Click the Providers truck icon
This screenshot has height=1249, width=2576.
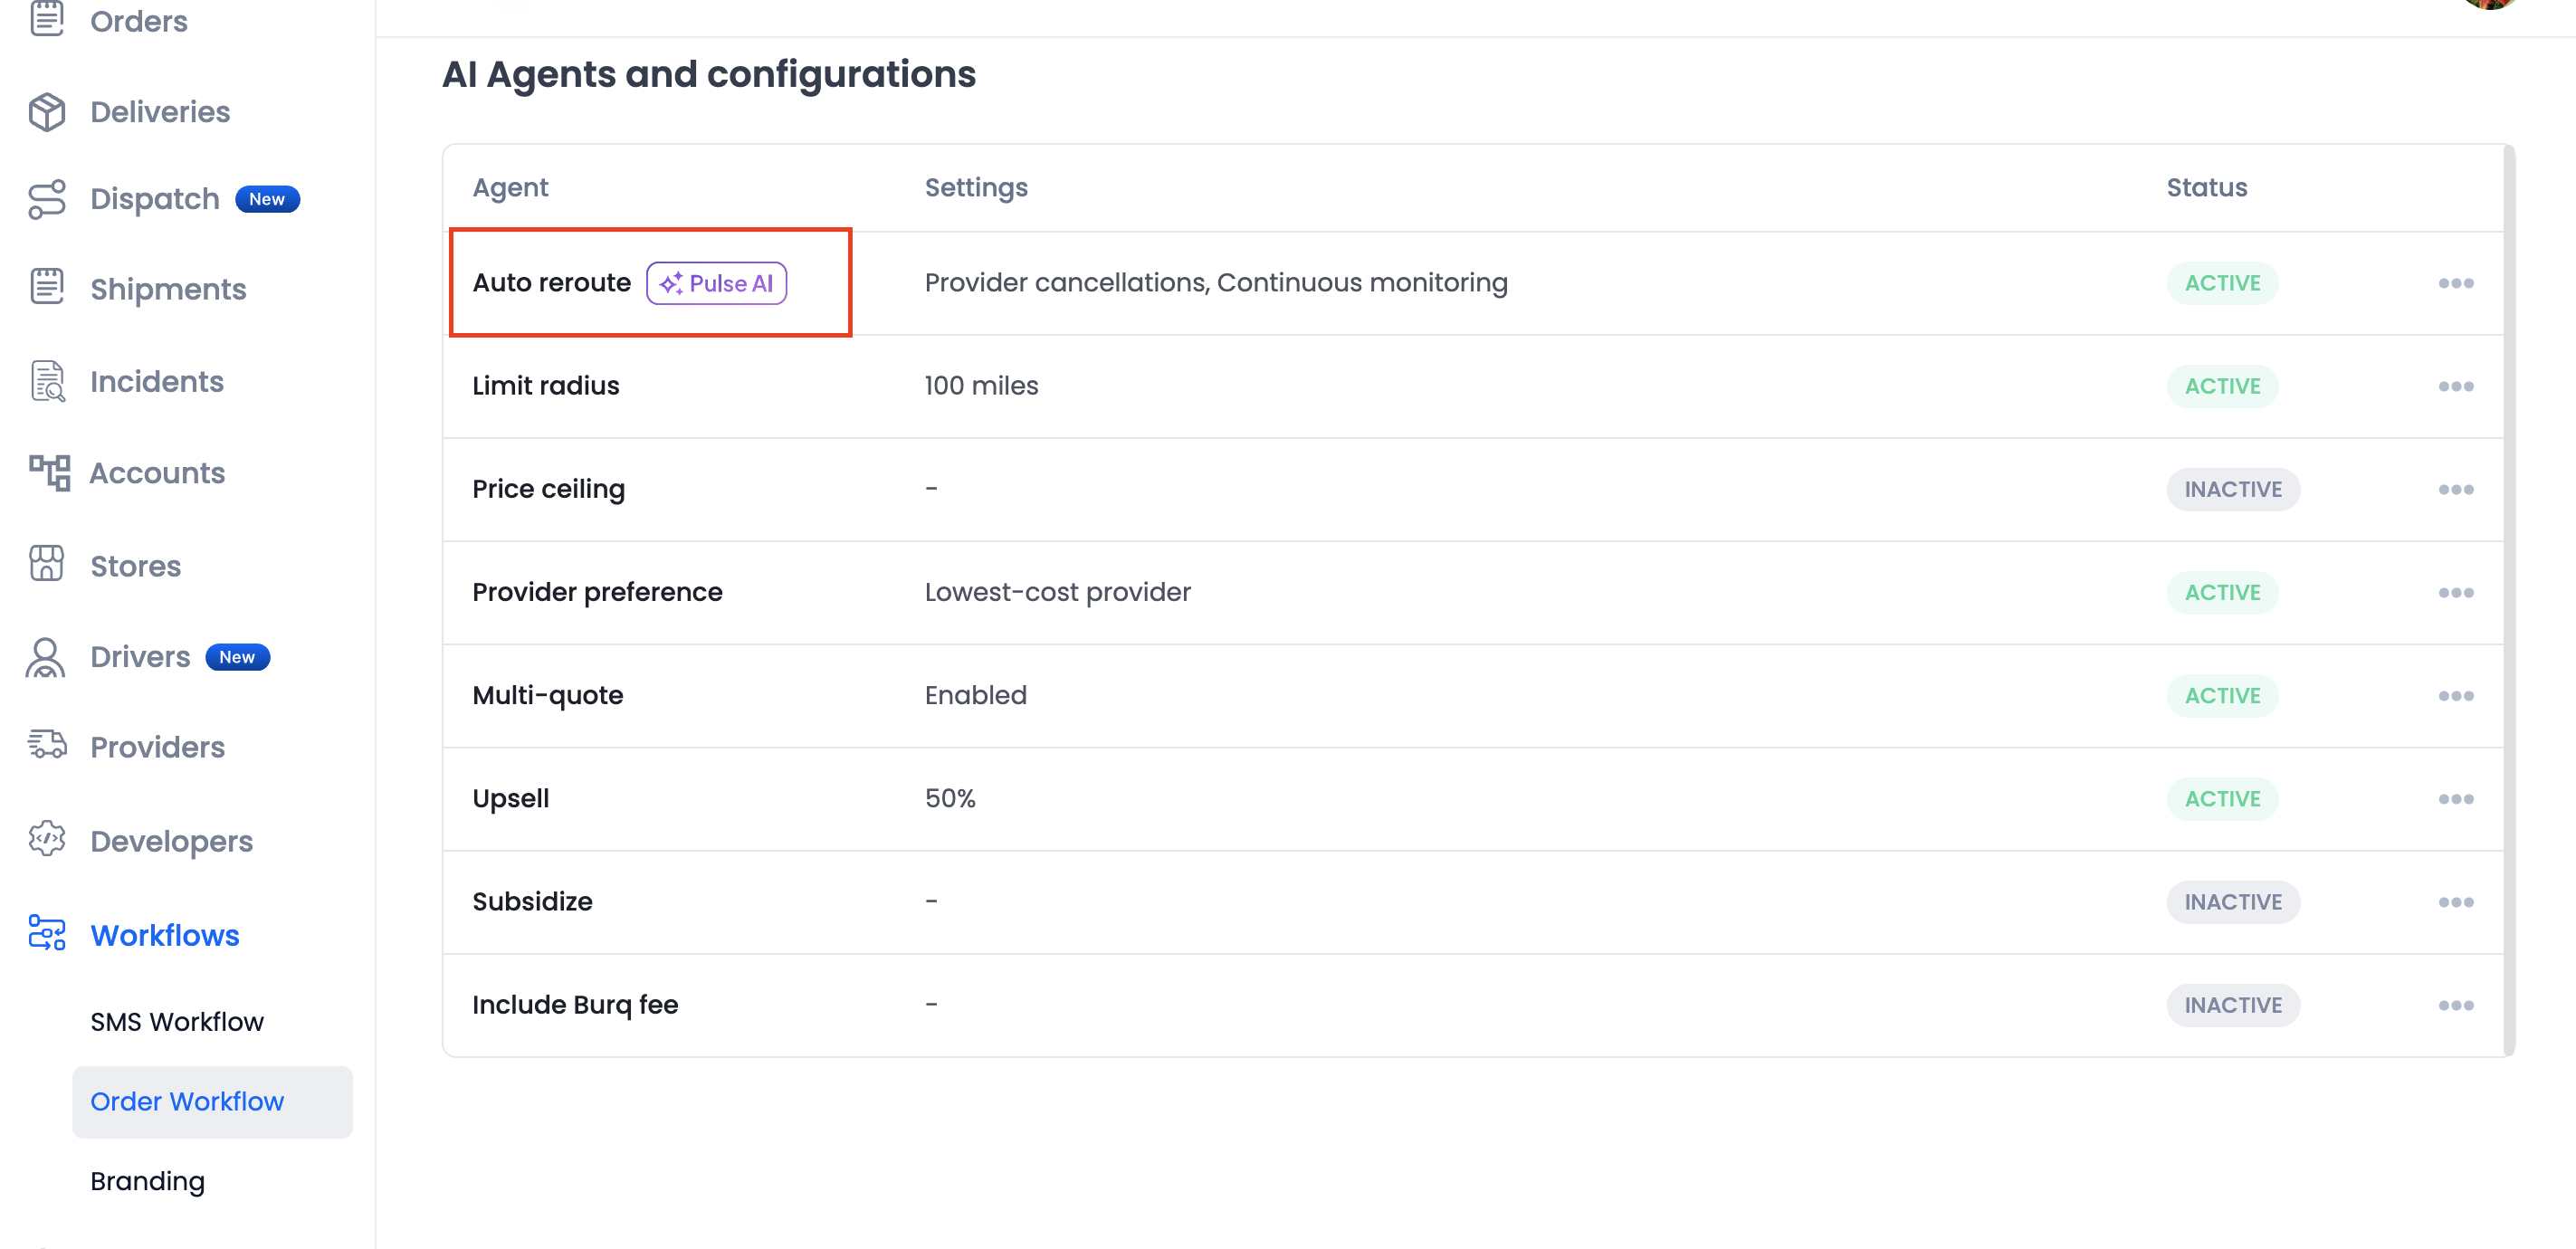[x=46, y=745]
